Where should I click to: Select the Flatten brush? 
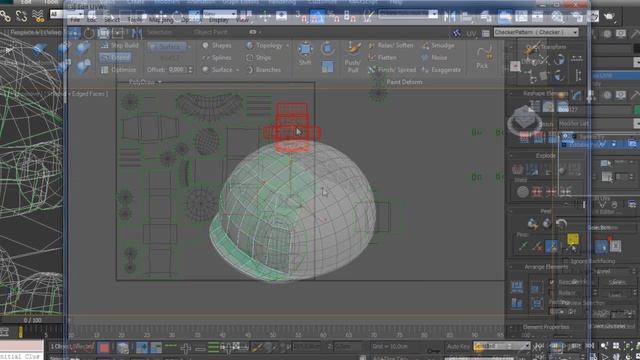coord(383,58)
